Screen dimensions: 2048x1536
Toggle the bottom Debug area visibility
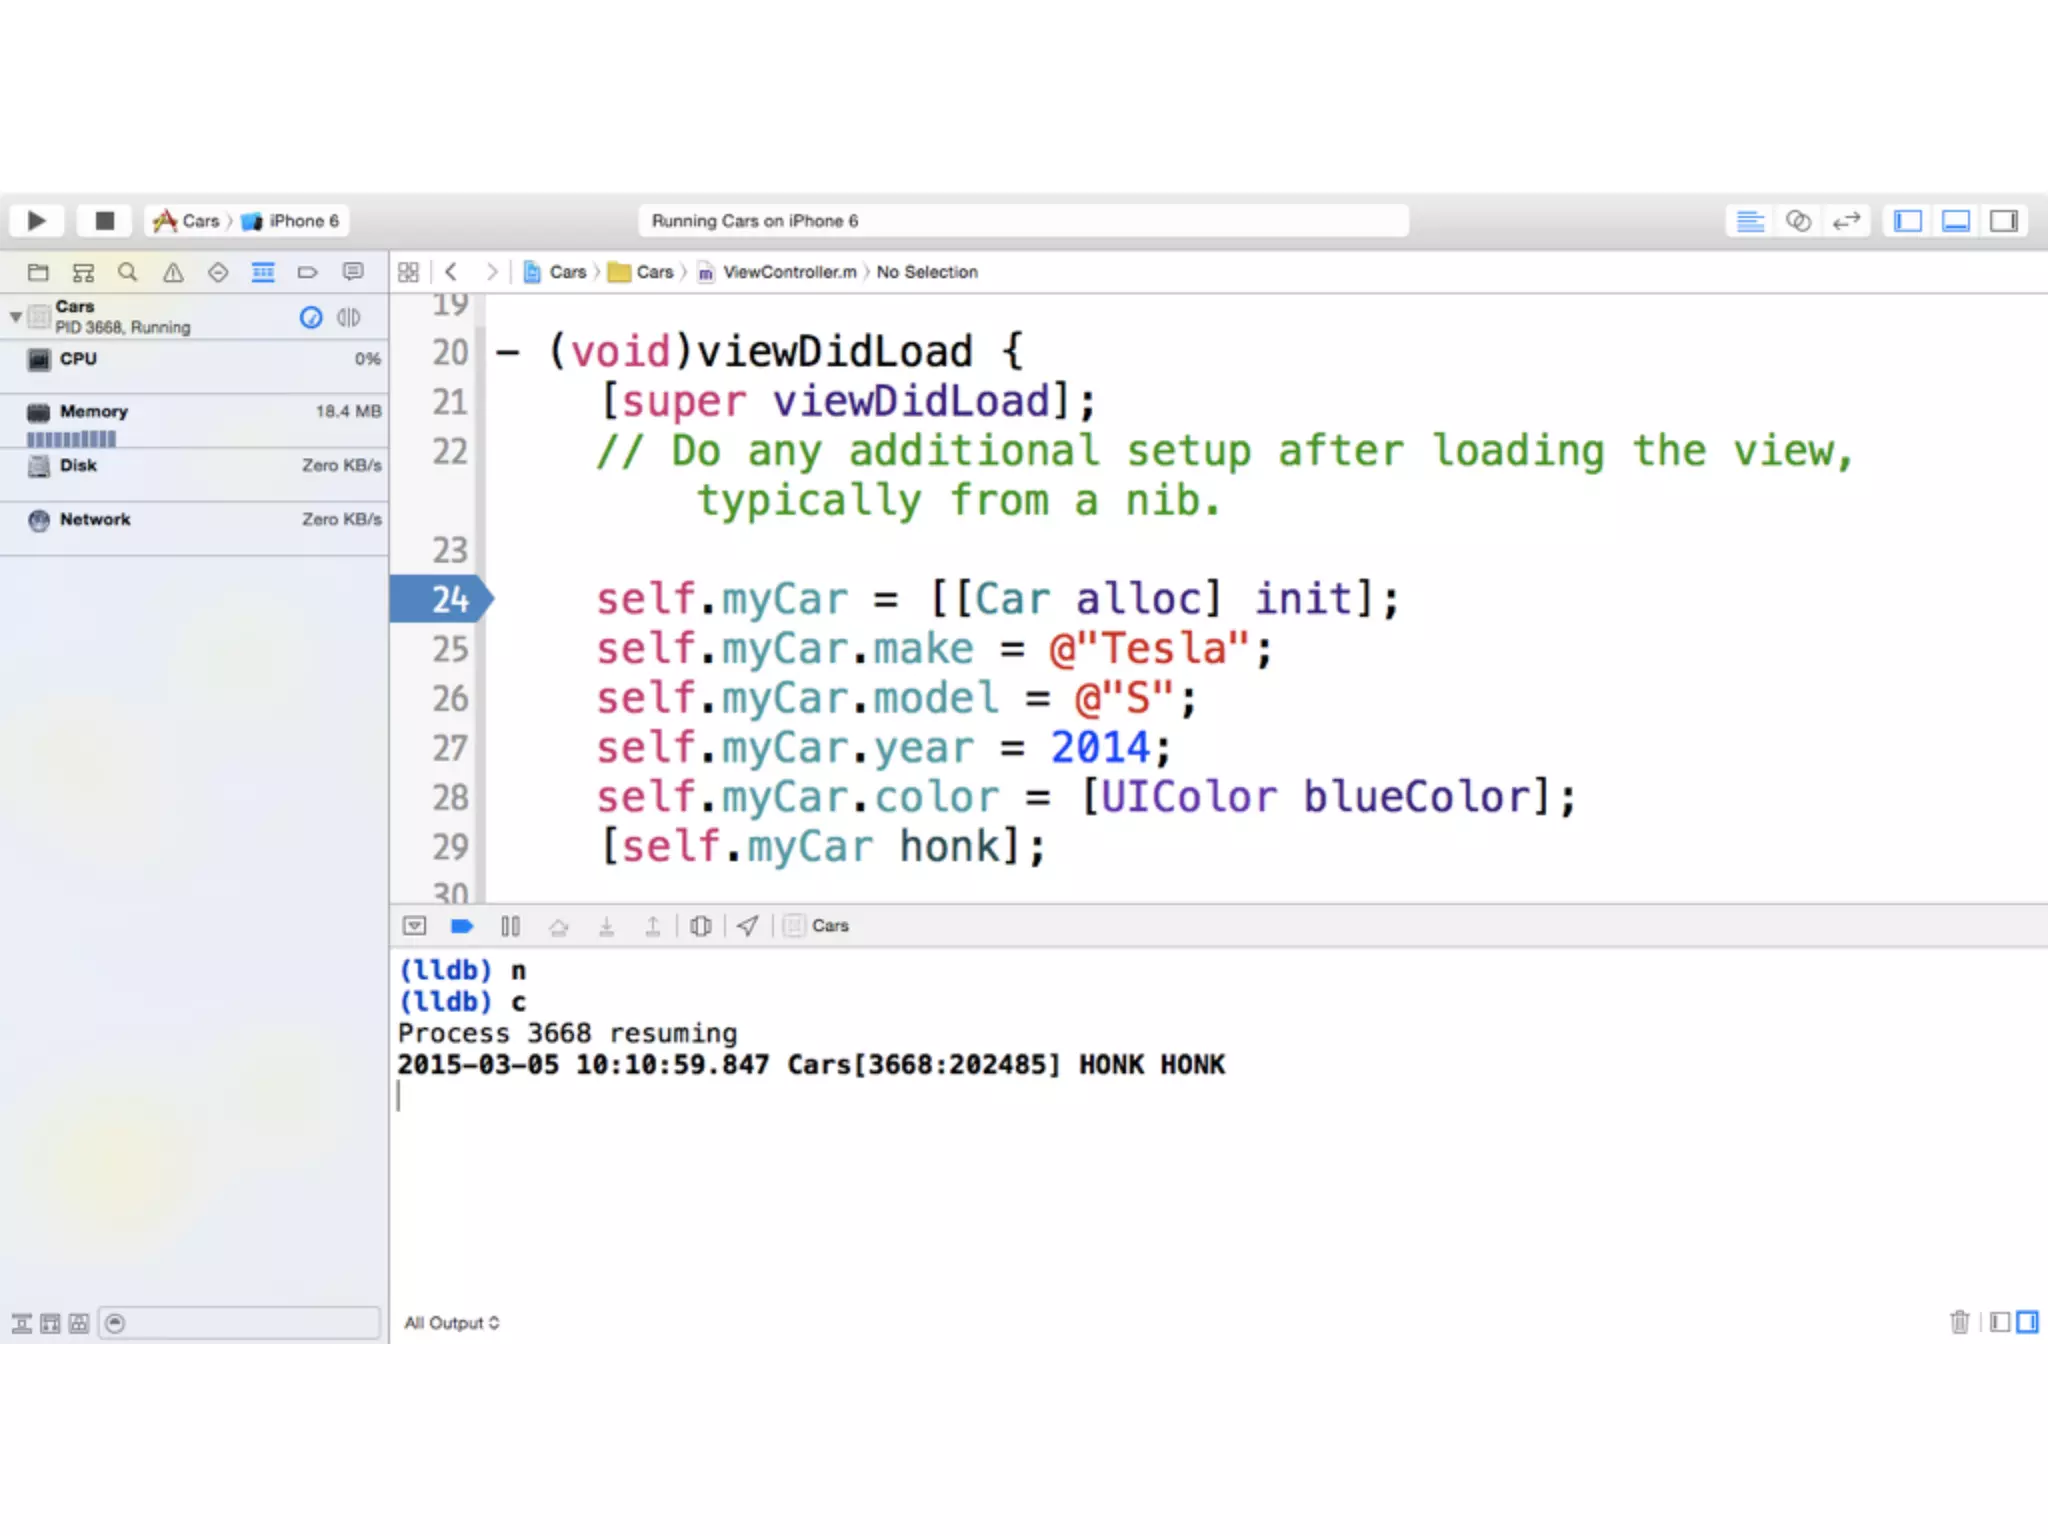pyautogui.click(x=1956, y=221)
